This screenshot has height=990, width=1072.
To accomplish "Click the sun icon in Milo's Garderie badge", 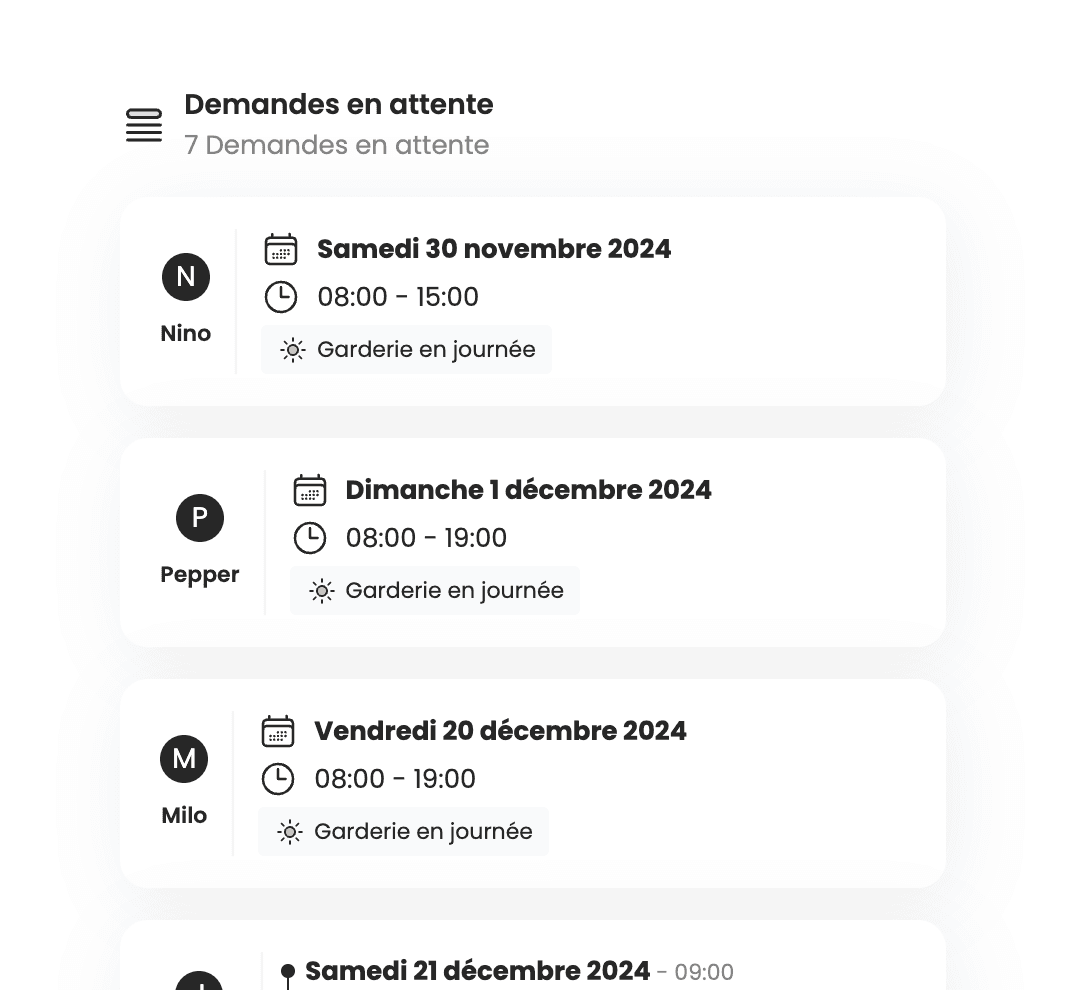I will [289, 831].
